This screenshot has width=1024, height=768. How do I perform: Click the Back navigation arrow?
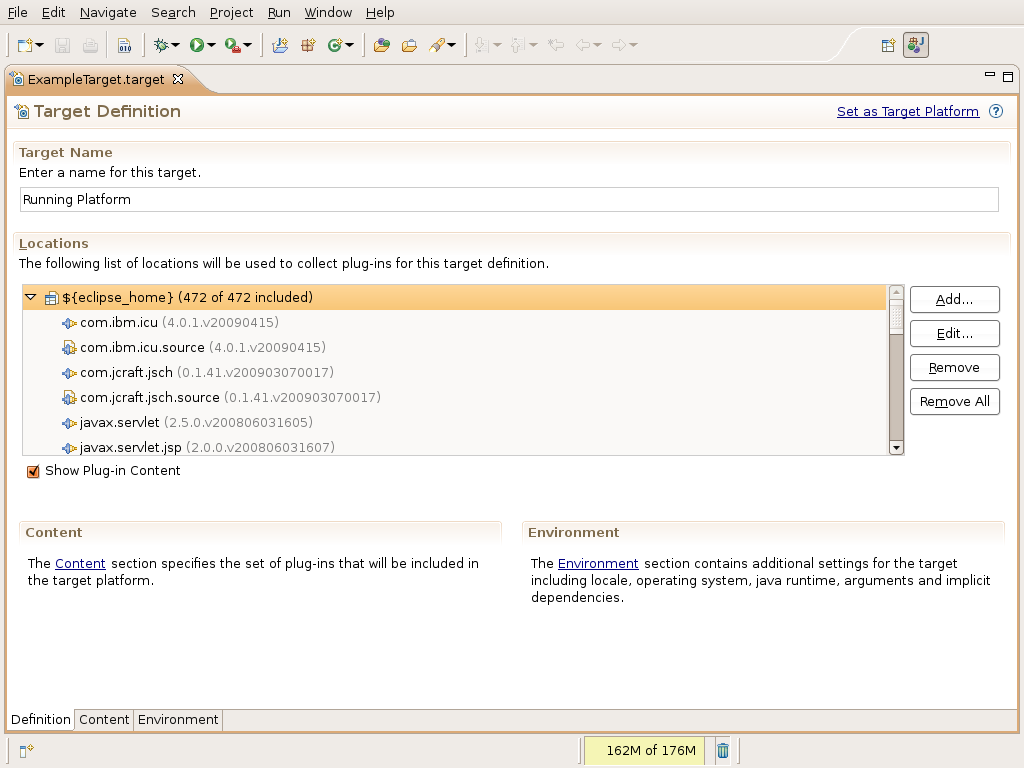click(583, 45)
